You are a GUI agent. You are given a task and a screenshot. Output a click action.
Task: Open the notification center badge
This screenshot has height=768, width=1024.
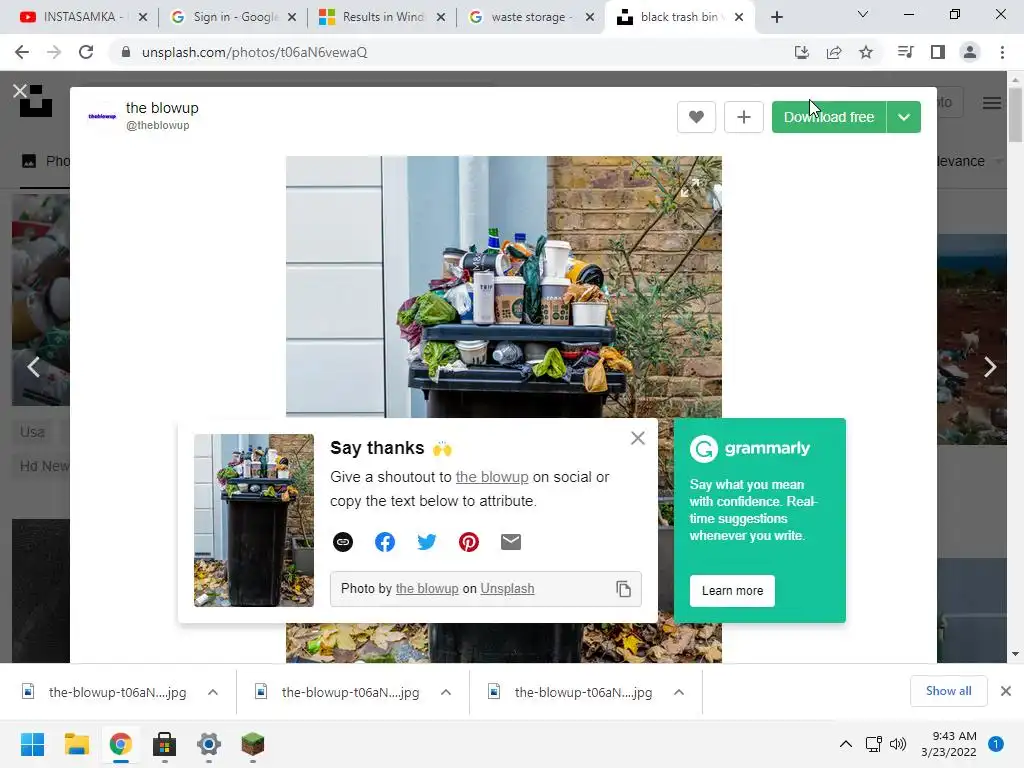[x=996, y=744]
